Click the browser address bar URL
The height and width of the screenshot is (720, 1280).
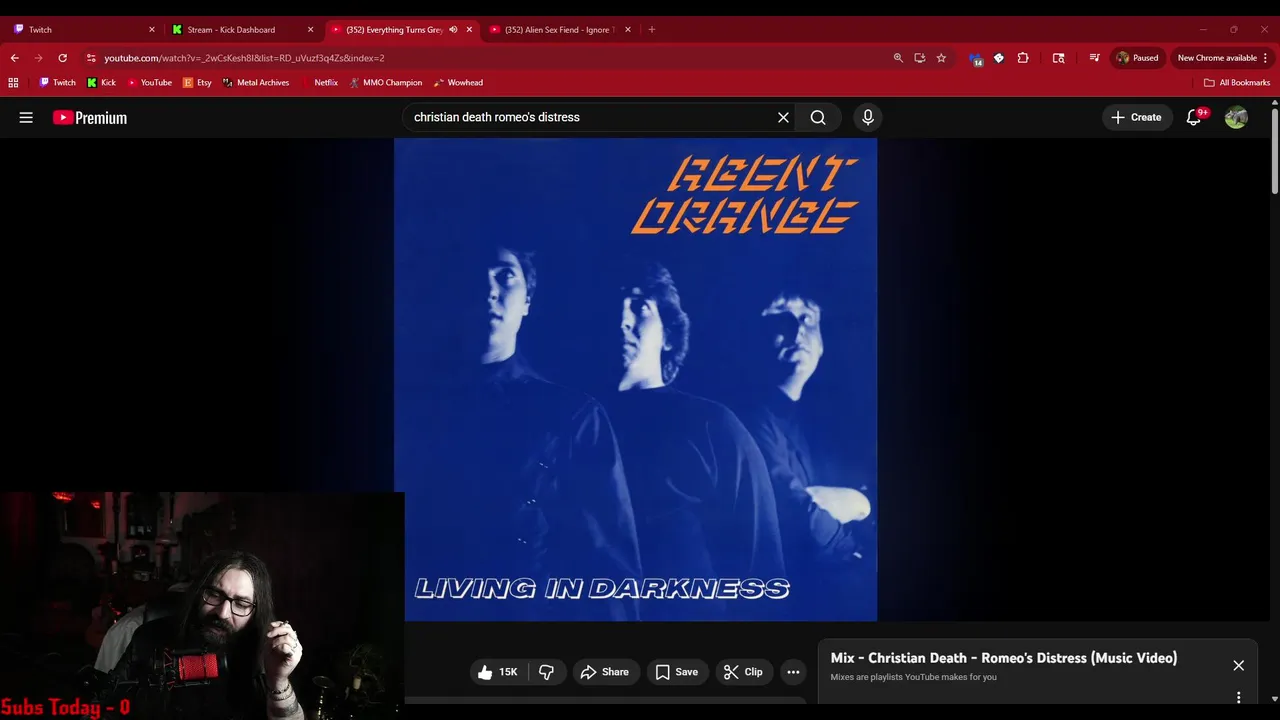point(244,58)
